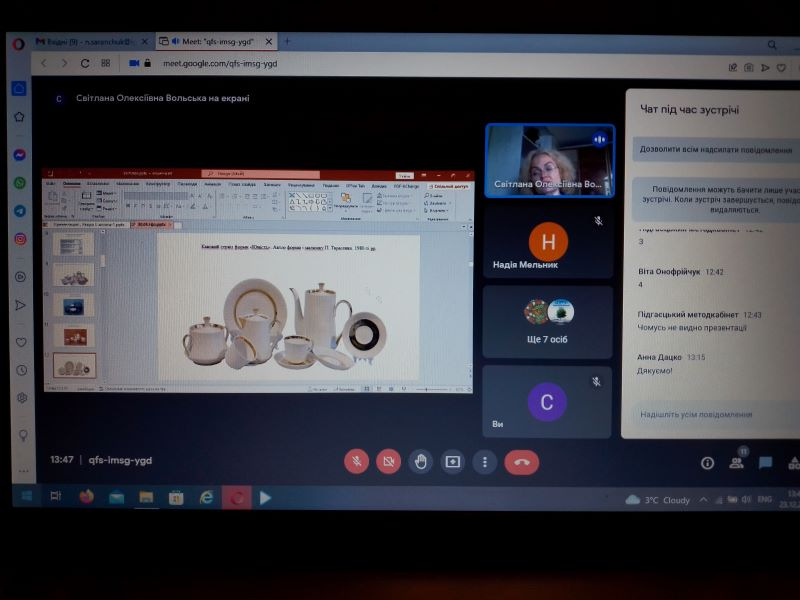
Task: Go forward with the browser forward arrow
Action: click(x=64, y=63)
